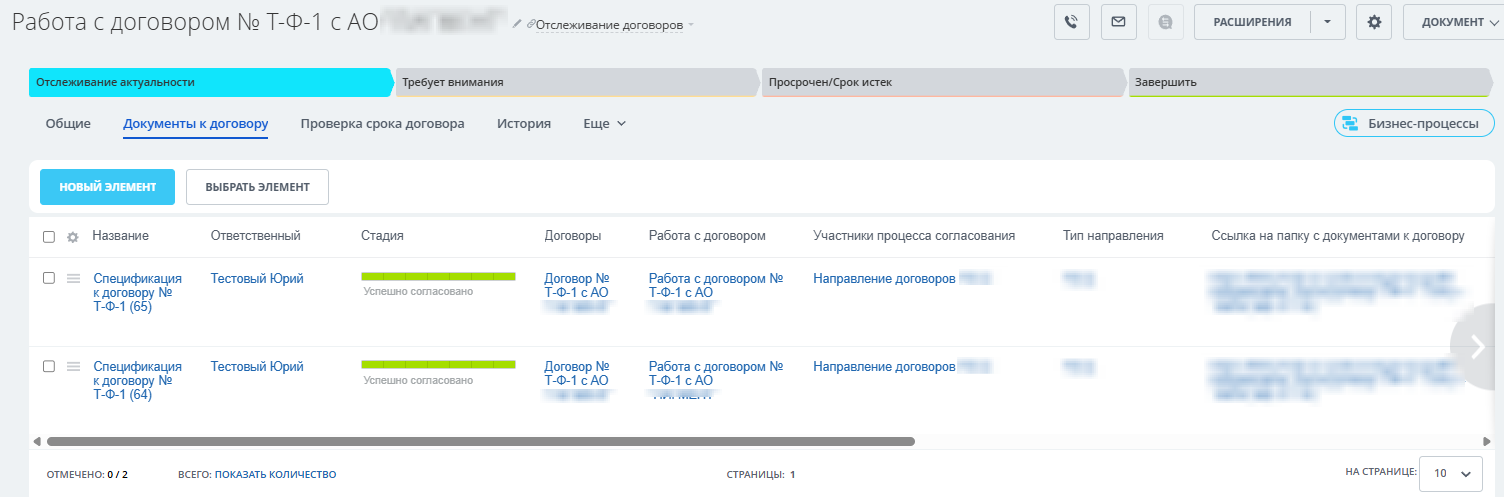The height and width of the screenshot is (497, 1504).
Task: Sort by the Ответственный column header
Action: click(255, 236)
